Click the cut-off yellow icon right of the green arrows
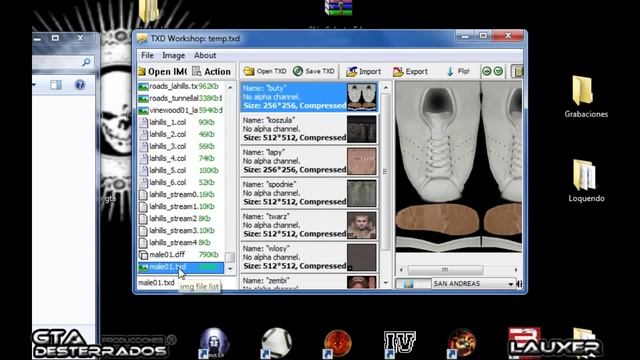Screen dimensions: 640x360 pyautogui.click(x=518, y=71)
